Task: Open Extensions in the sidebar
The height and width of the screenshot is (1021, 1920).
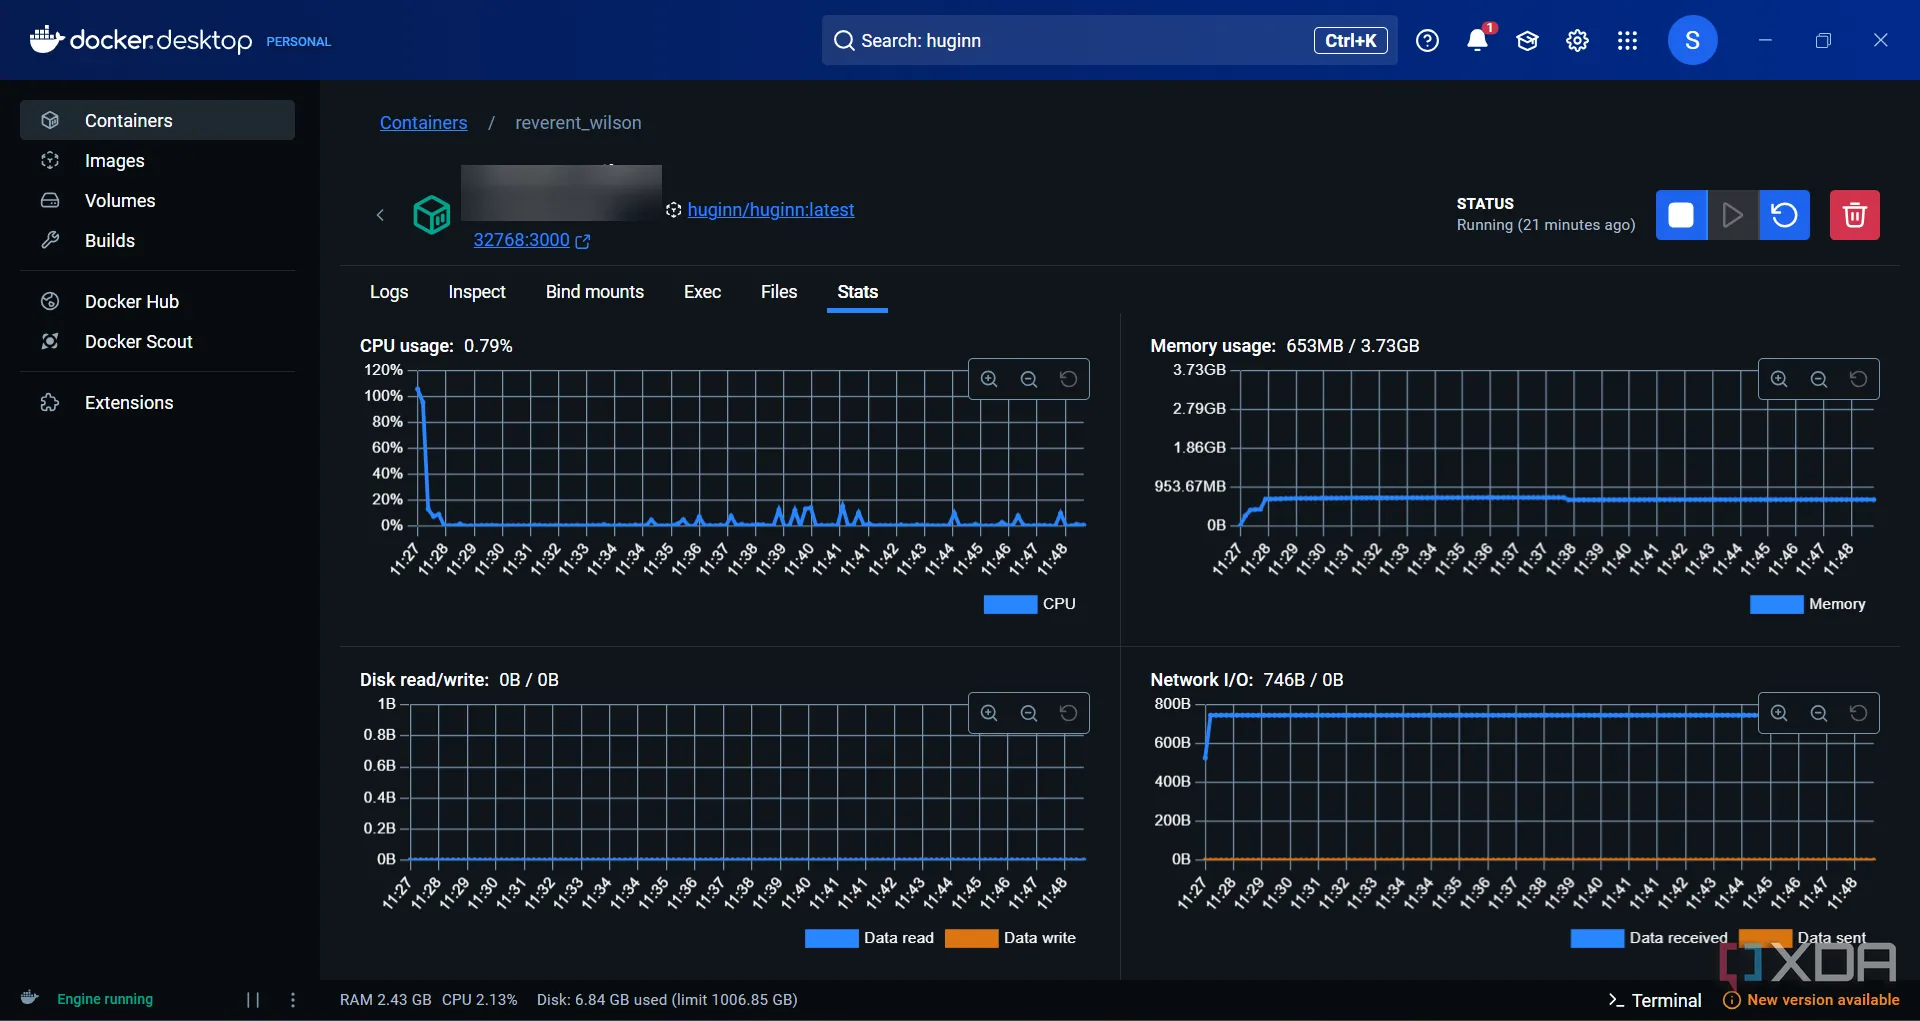Action: [157, 402]
